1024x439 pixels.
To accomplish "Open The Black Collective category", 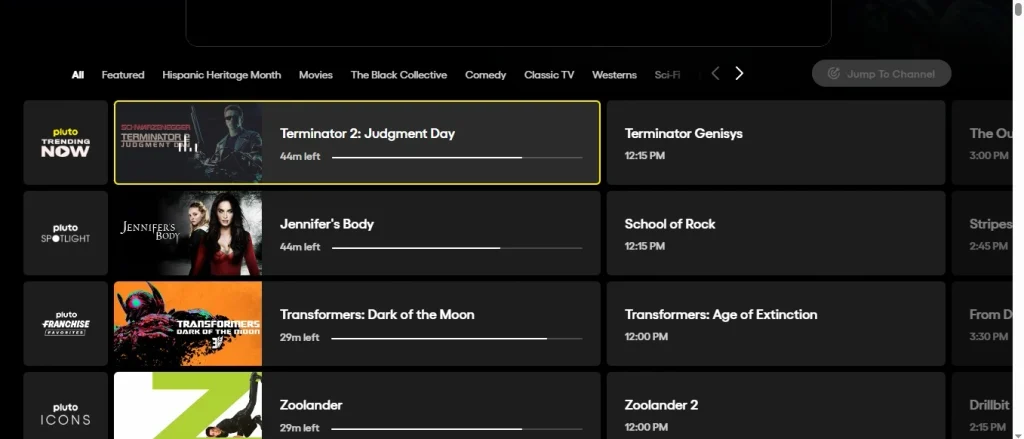I will [398, 75].
